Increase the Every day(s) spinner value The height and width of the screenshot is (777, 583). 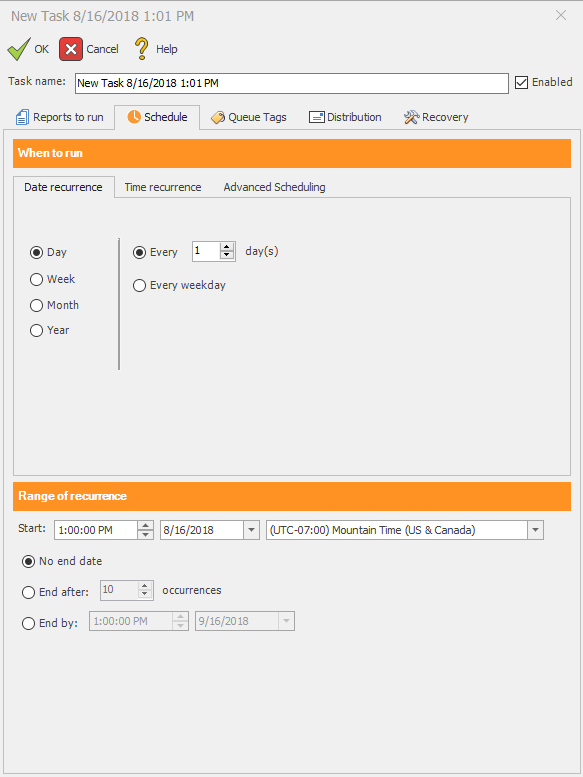point(227,247)
